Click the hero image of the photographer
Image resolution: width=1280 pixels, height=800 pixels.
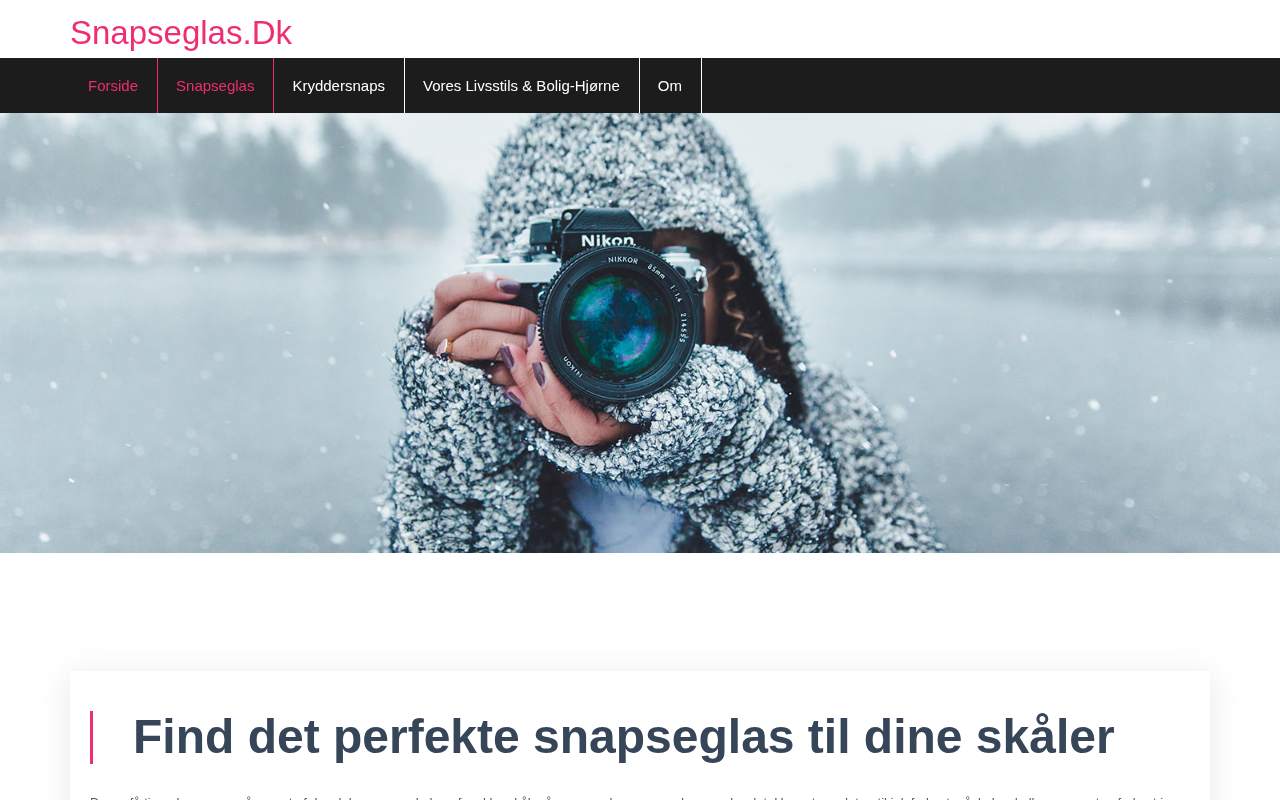[x=640, y=333]
